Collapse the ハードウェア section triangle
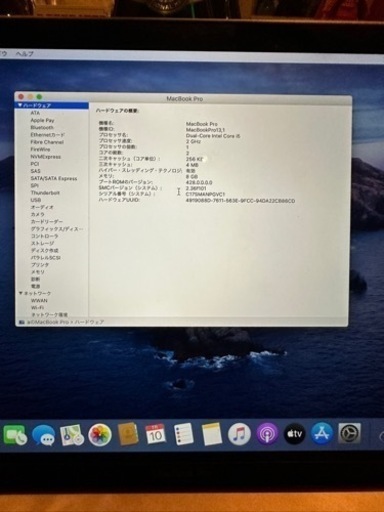 [x=20, y=105]
